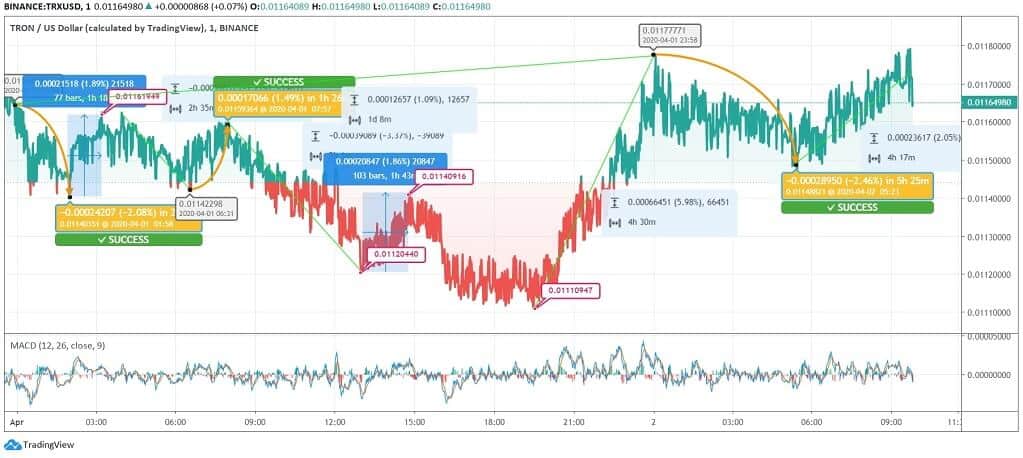Click the 21:00 label on the time axis
1023x458 pixels.
pos(574,421)
